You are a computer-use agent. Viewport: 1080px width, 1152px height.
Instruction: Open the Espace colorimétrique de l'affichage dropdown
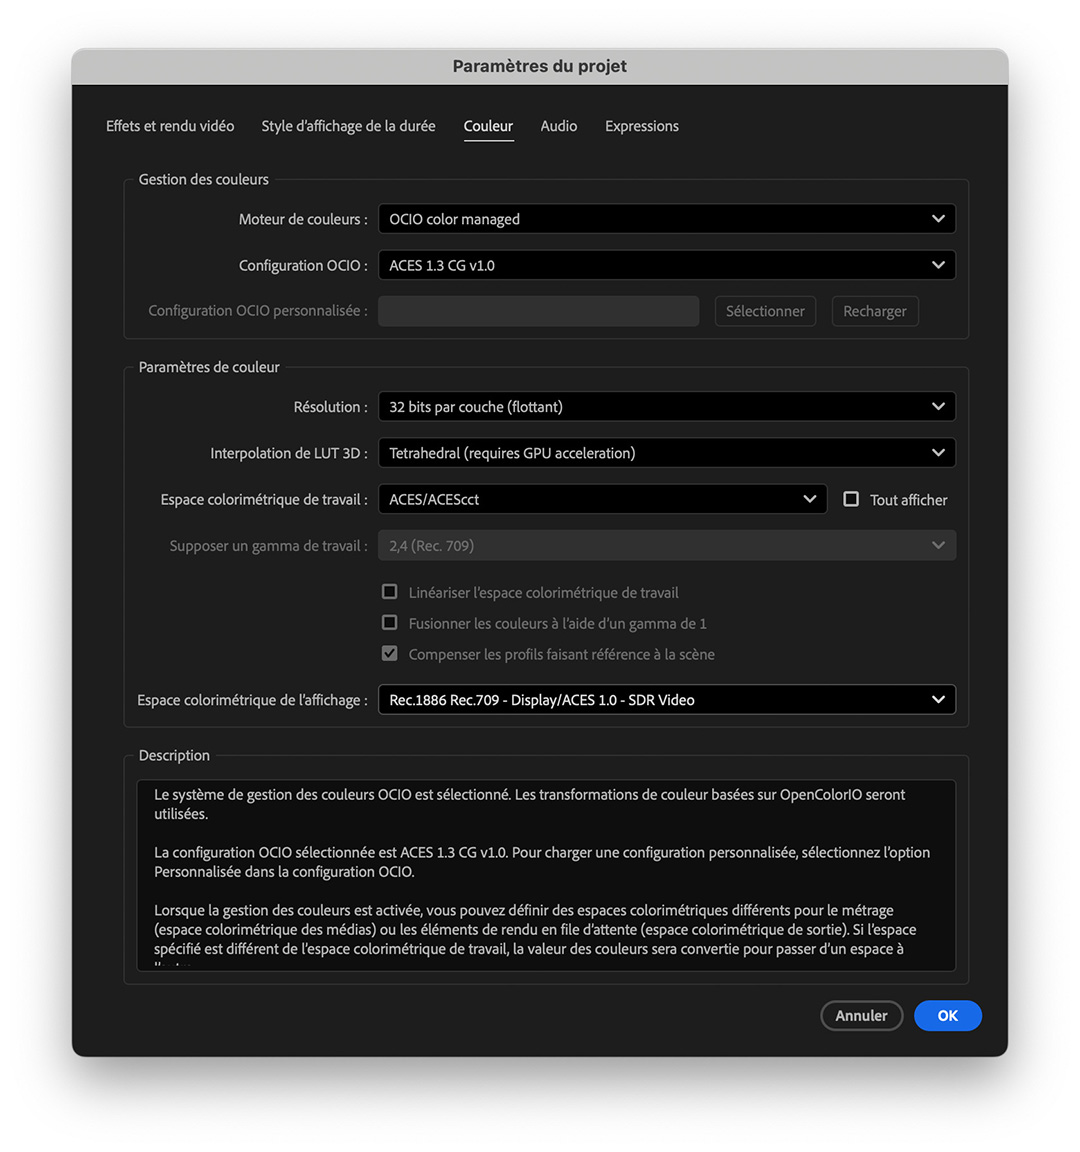click(666, 700)
